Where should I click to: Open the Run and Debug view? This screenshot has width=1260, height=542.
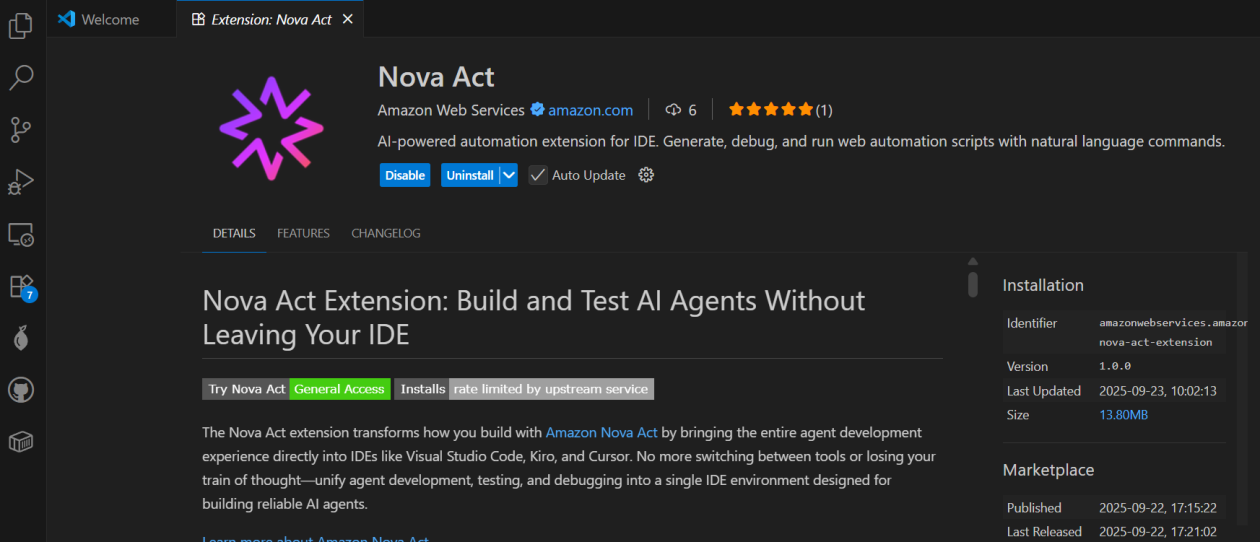(21, 182)
